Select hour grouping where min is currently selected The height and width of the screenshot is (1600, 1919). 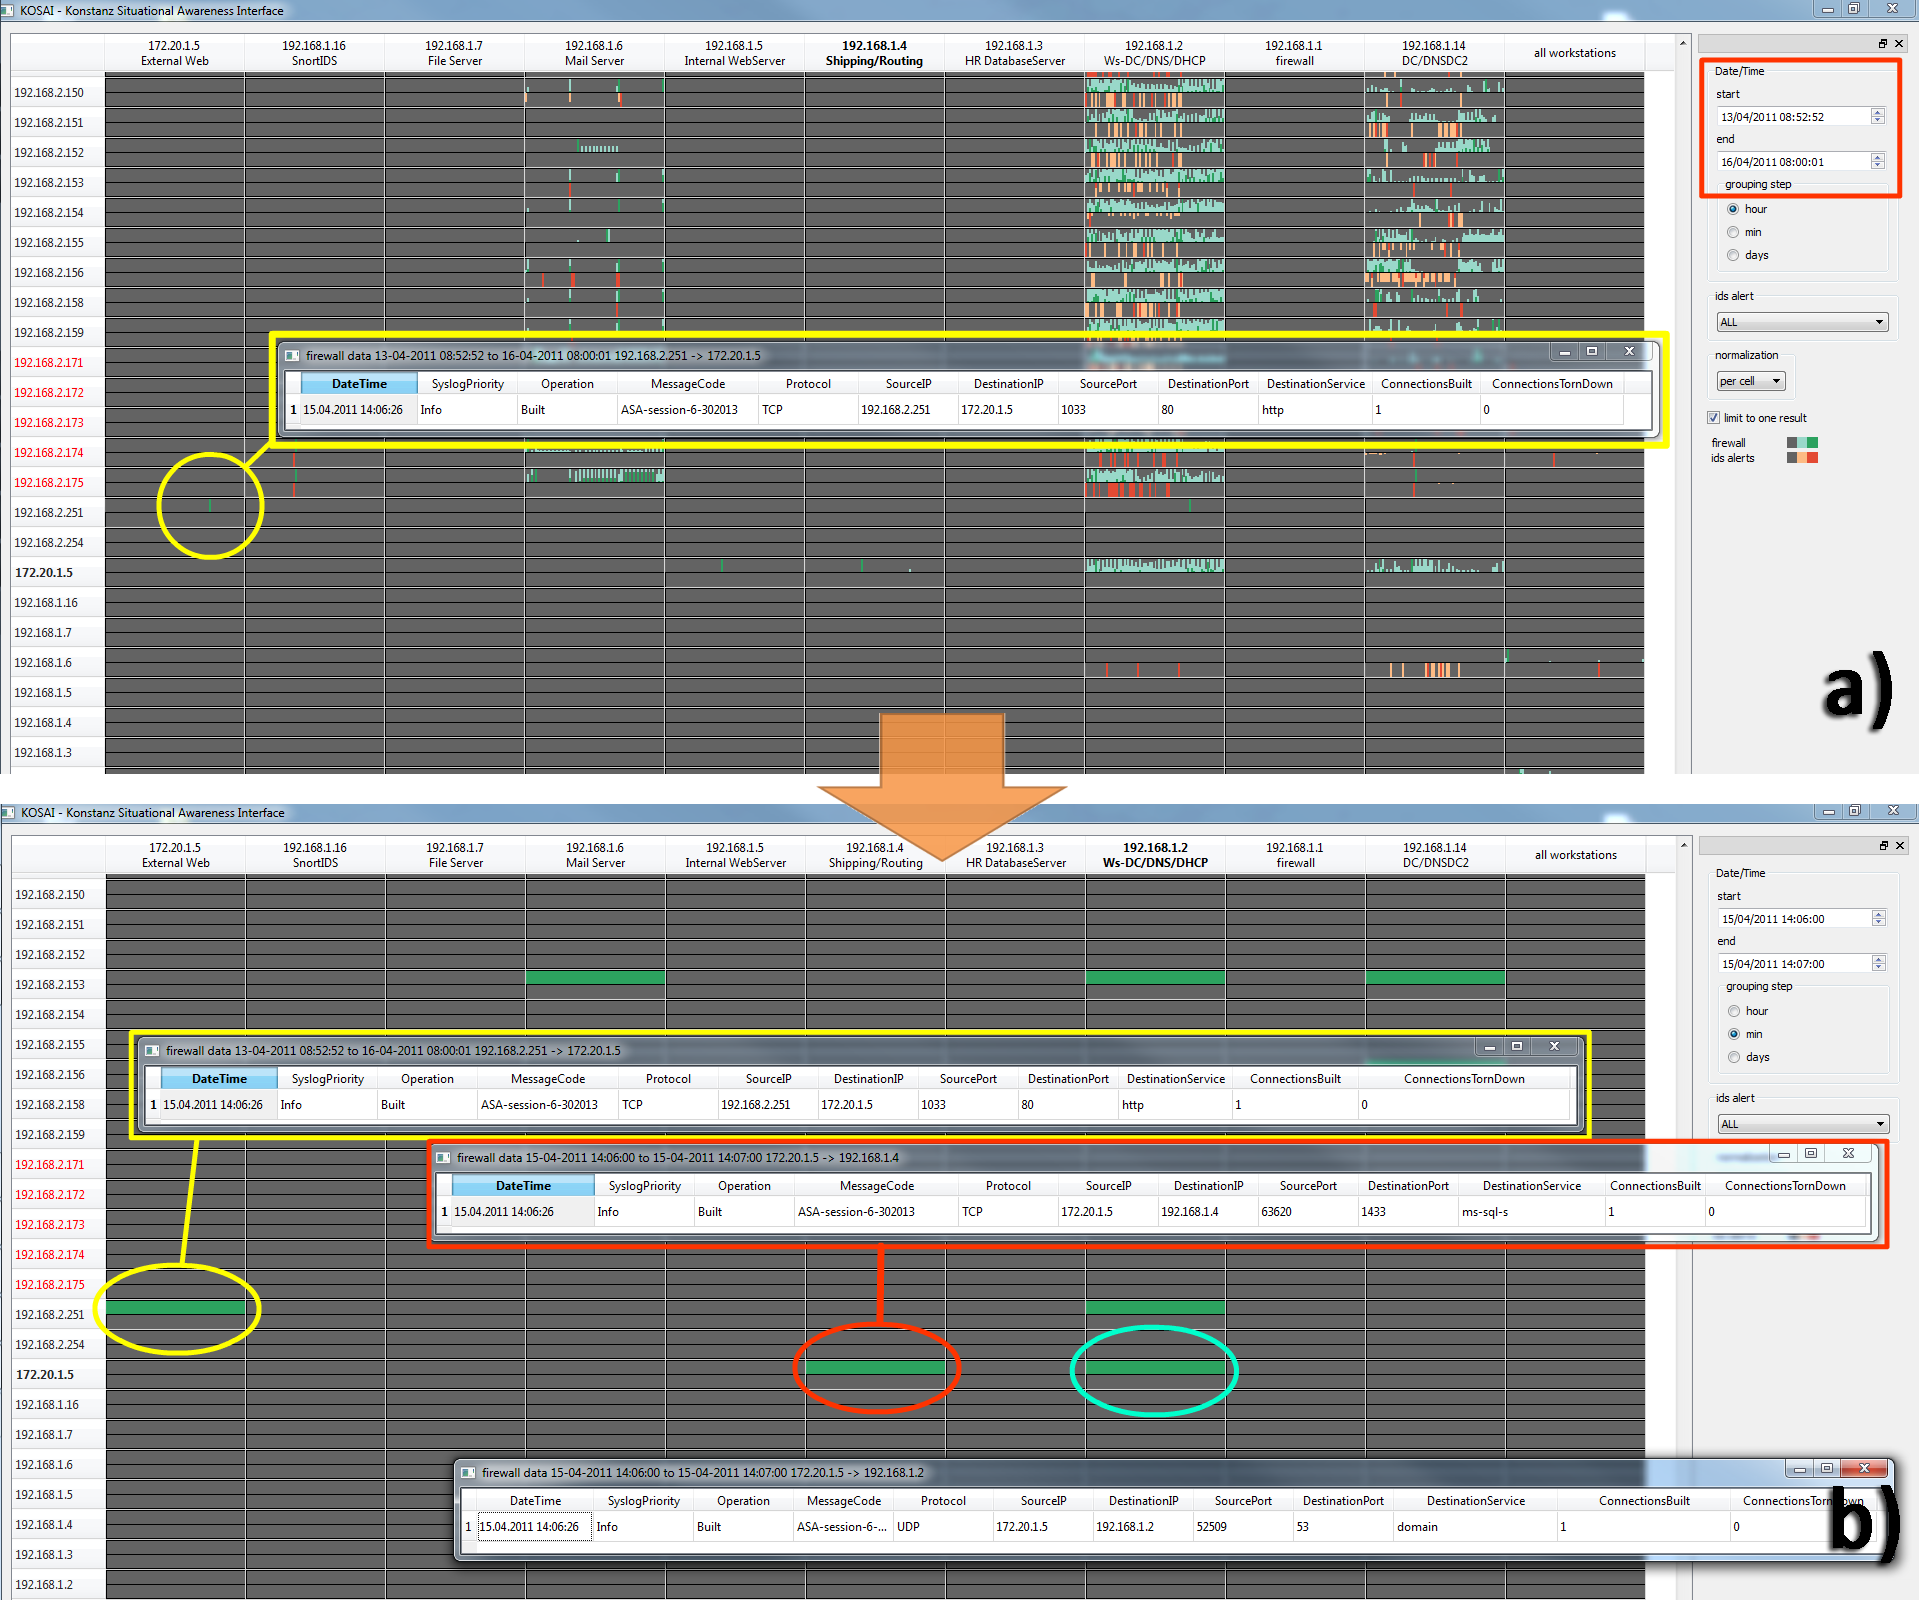point(1734,1011)
